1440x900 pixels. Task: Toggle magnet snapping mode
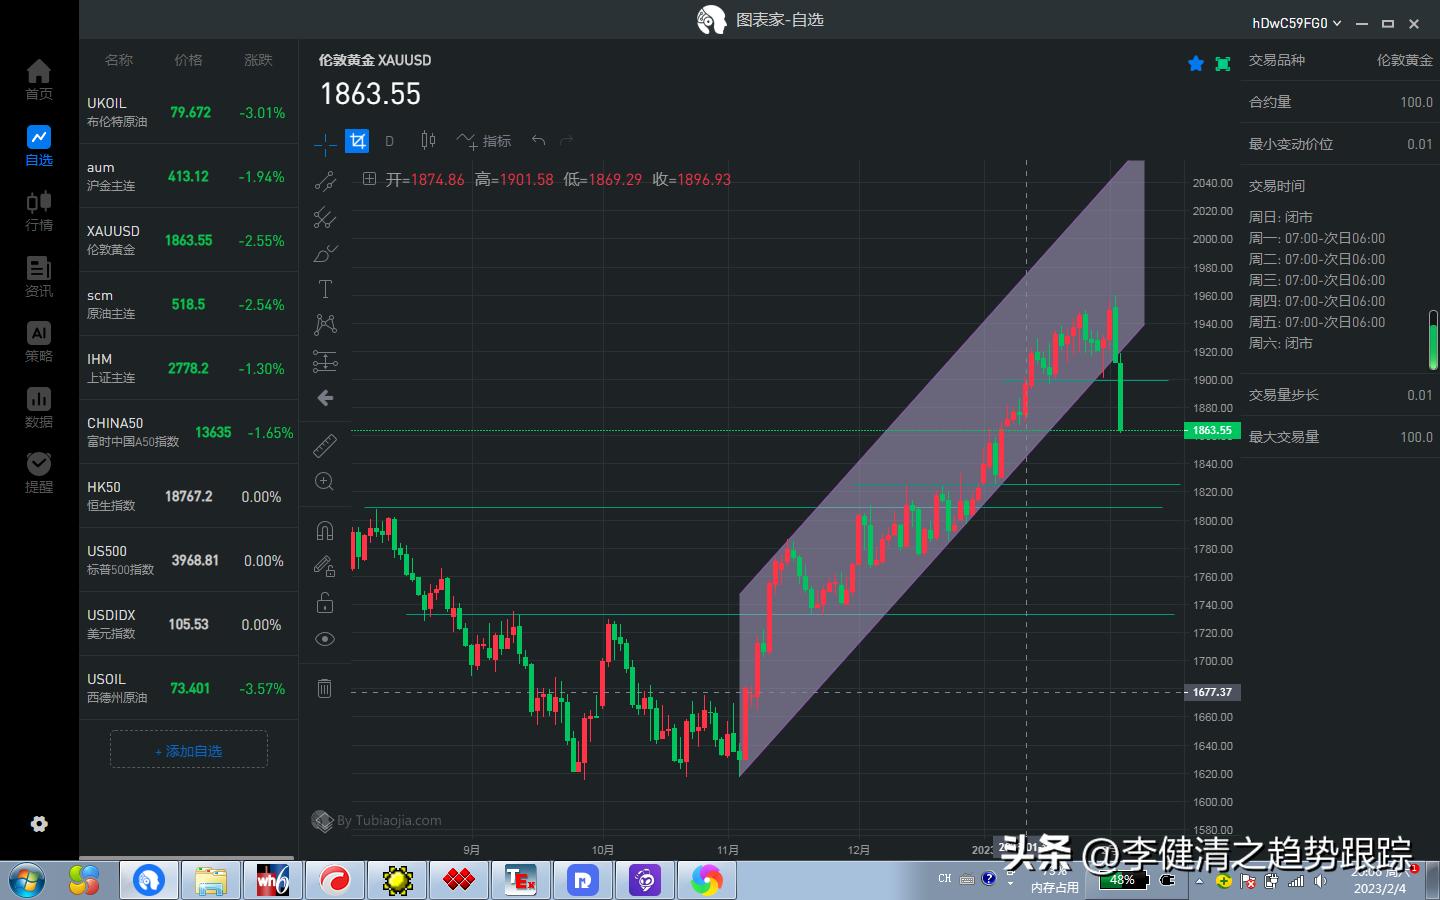click(325, 530)
